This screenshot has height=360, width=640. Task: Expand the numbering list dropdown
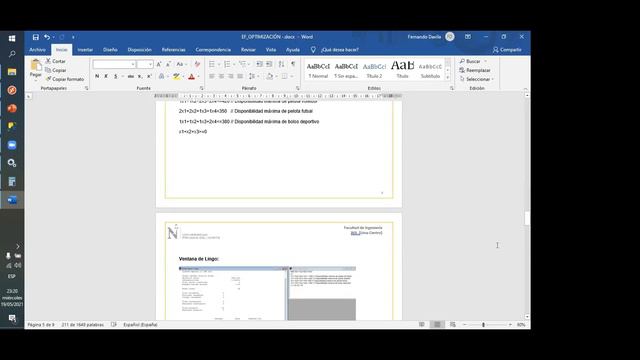click(234, 64)
